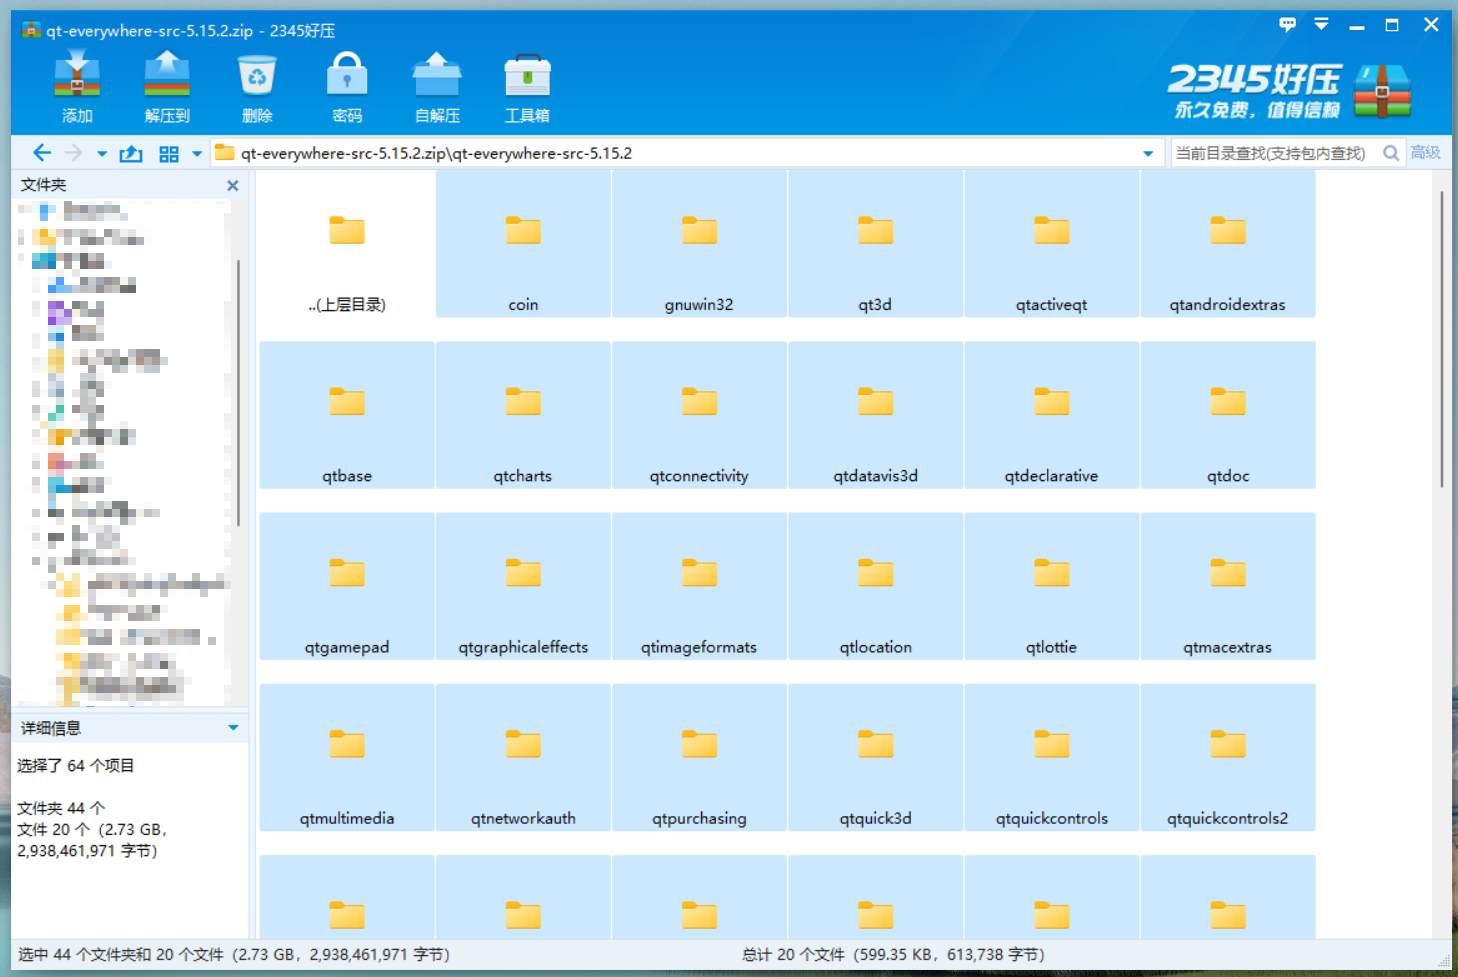This screenshot has width=1458, height=977.
Task: Select the qtmacextras folder
Action: (1227, 586)
